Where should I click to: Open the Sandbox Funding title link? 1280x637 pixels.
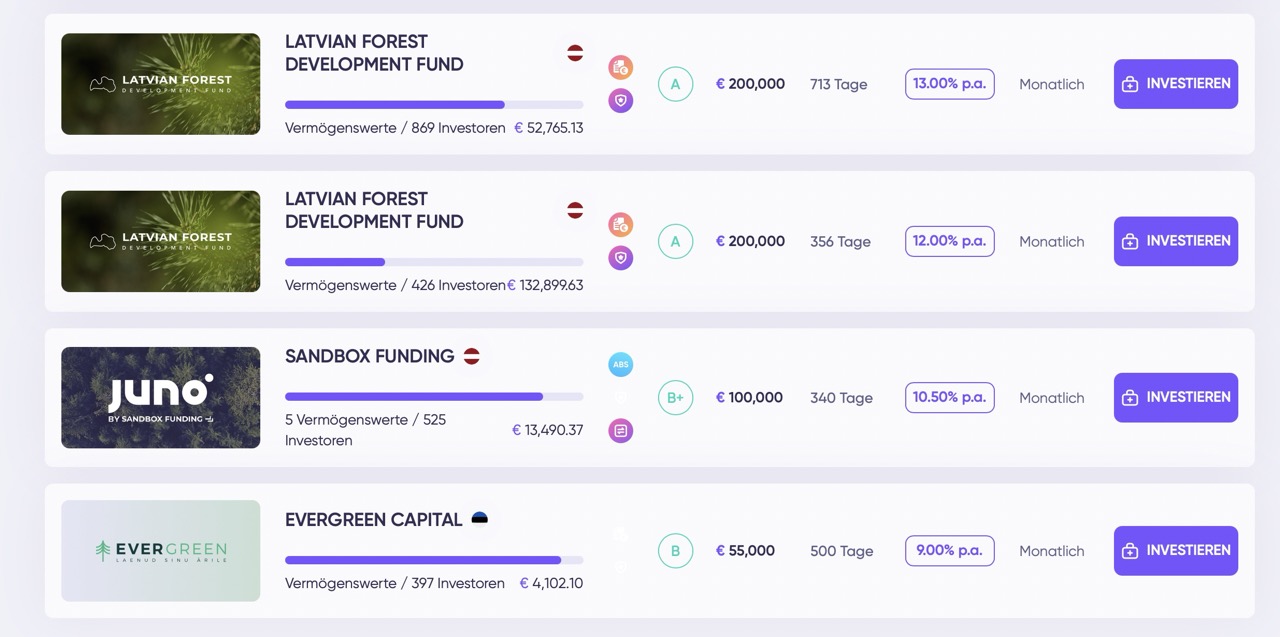(x=369, y=356)
